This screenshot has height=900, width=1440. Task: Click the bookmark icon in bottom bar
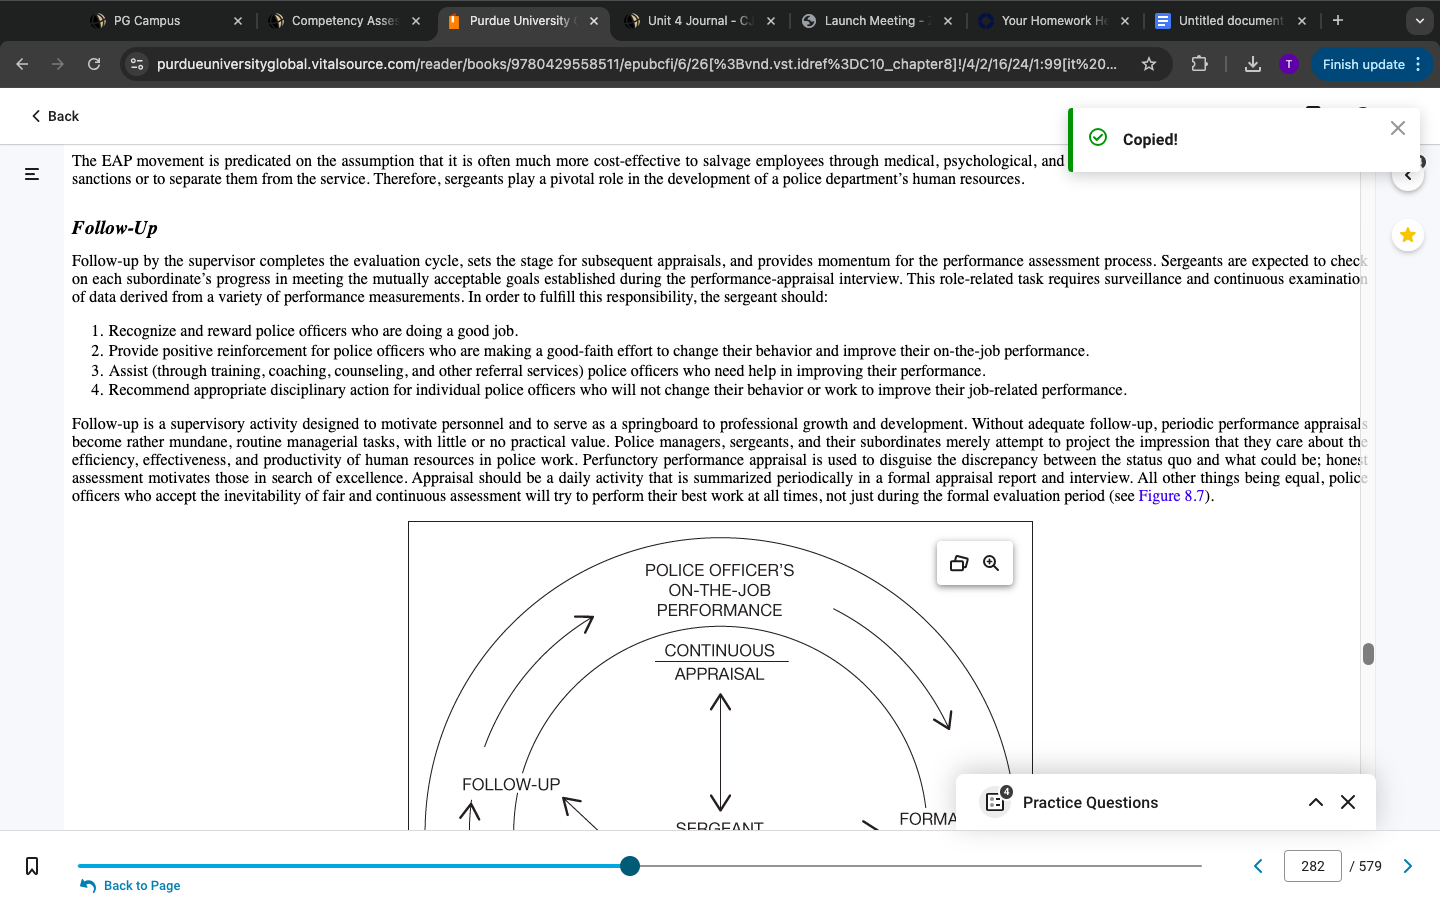coord(32,866)
